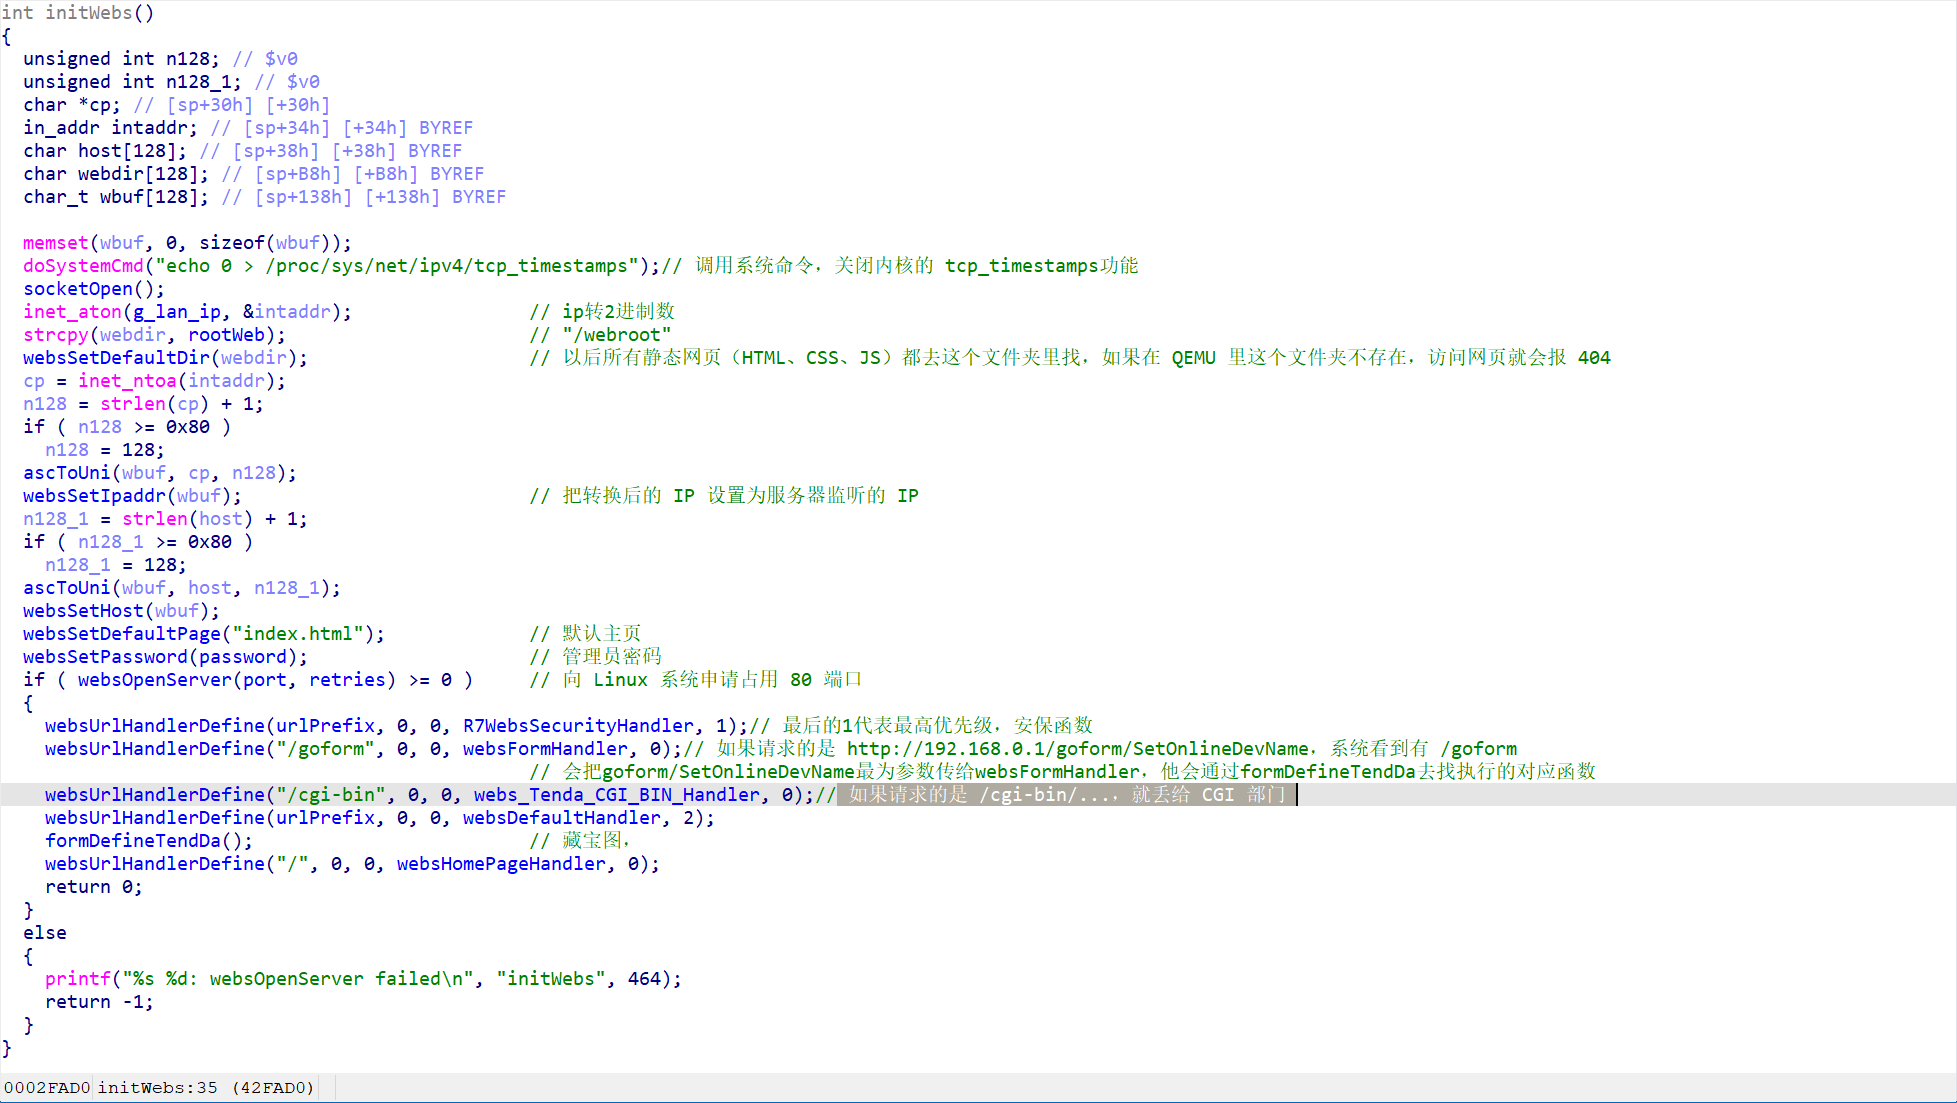Click the inet_ntoa function name
This screenshot has width=1957, height=1103.
click(128, 380)
